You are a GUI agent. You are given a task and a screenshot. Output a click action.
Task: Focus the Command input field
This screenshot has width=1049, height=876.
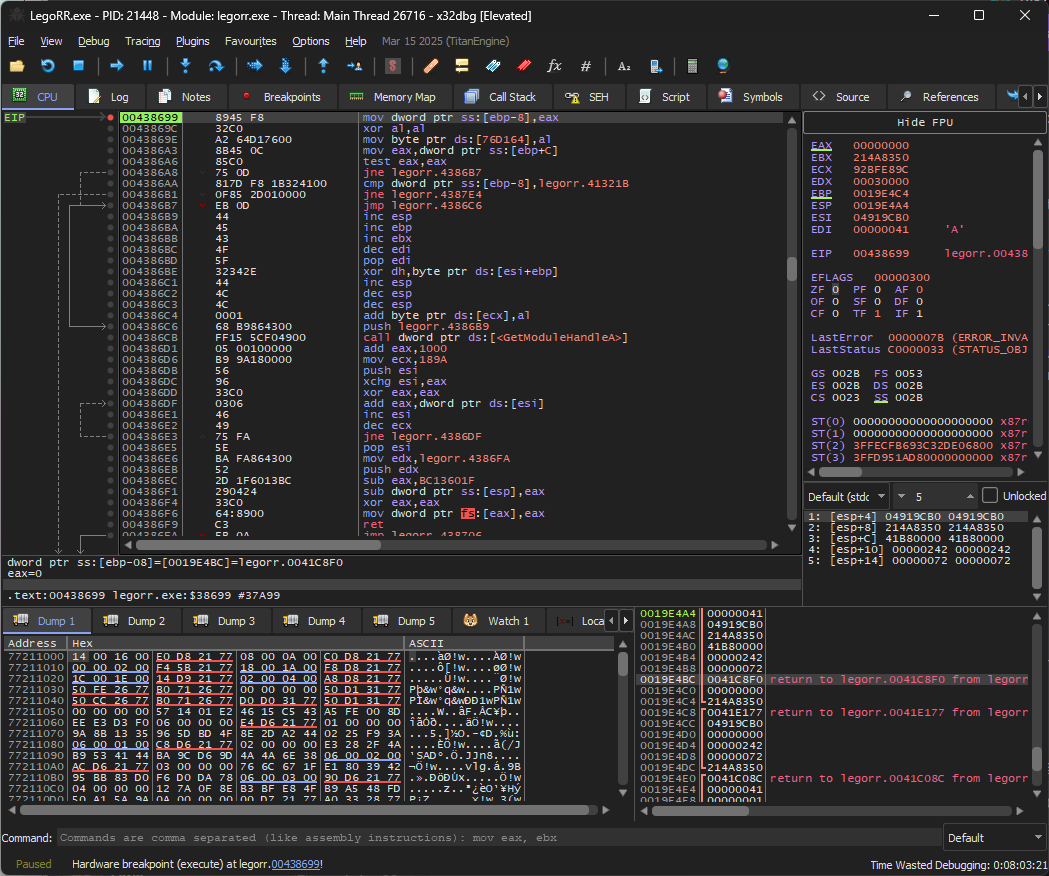[498, 838]
